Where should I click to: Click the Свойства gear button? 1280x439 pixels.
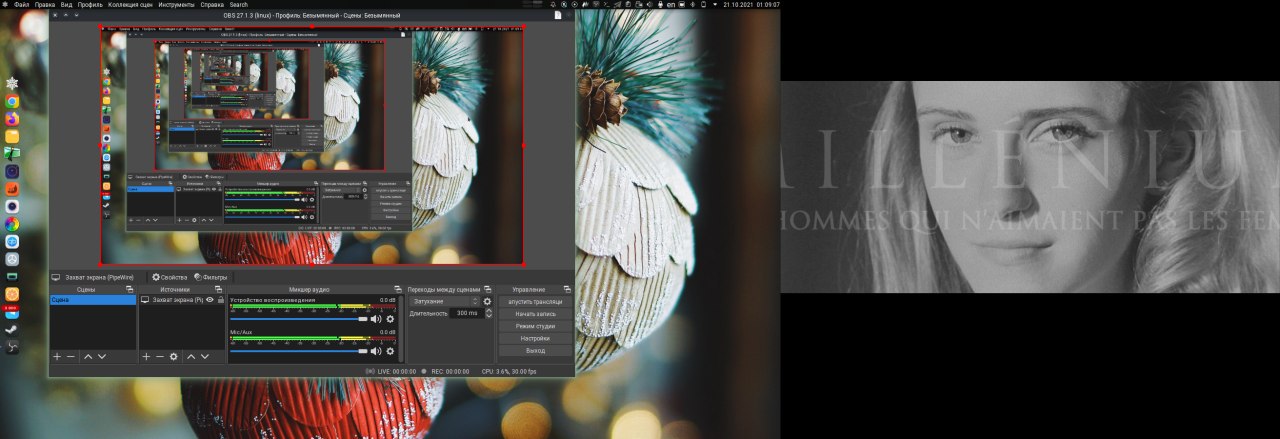[x=169, y=277]
